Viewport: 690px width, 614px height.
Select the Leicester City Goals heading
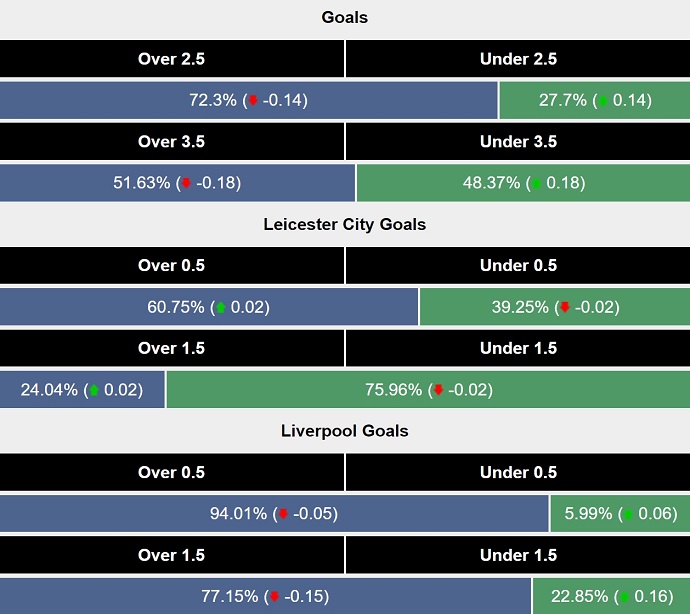(345, 224)
